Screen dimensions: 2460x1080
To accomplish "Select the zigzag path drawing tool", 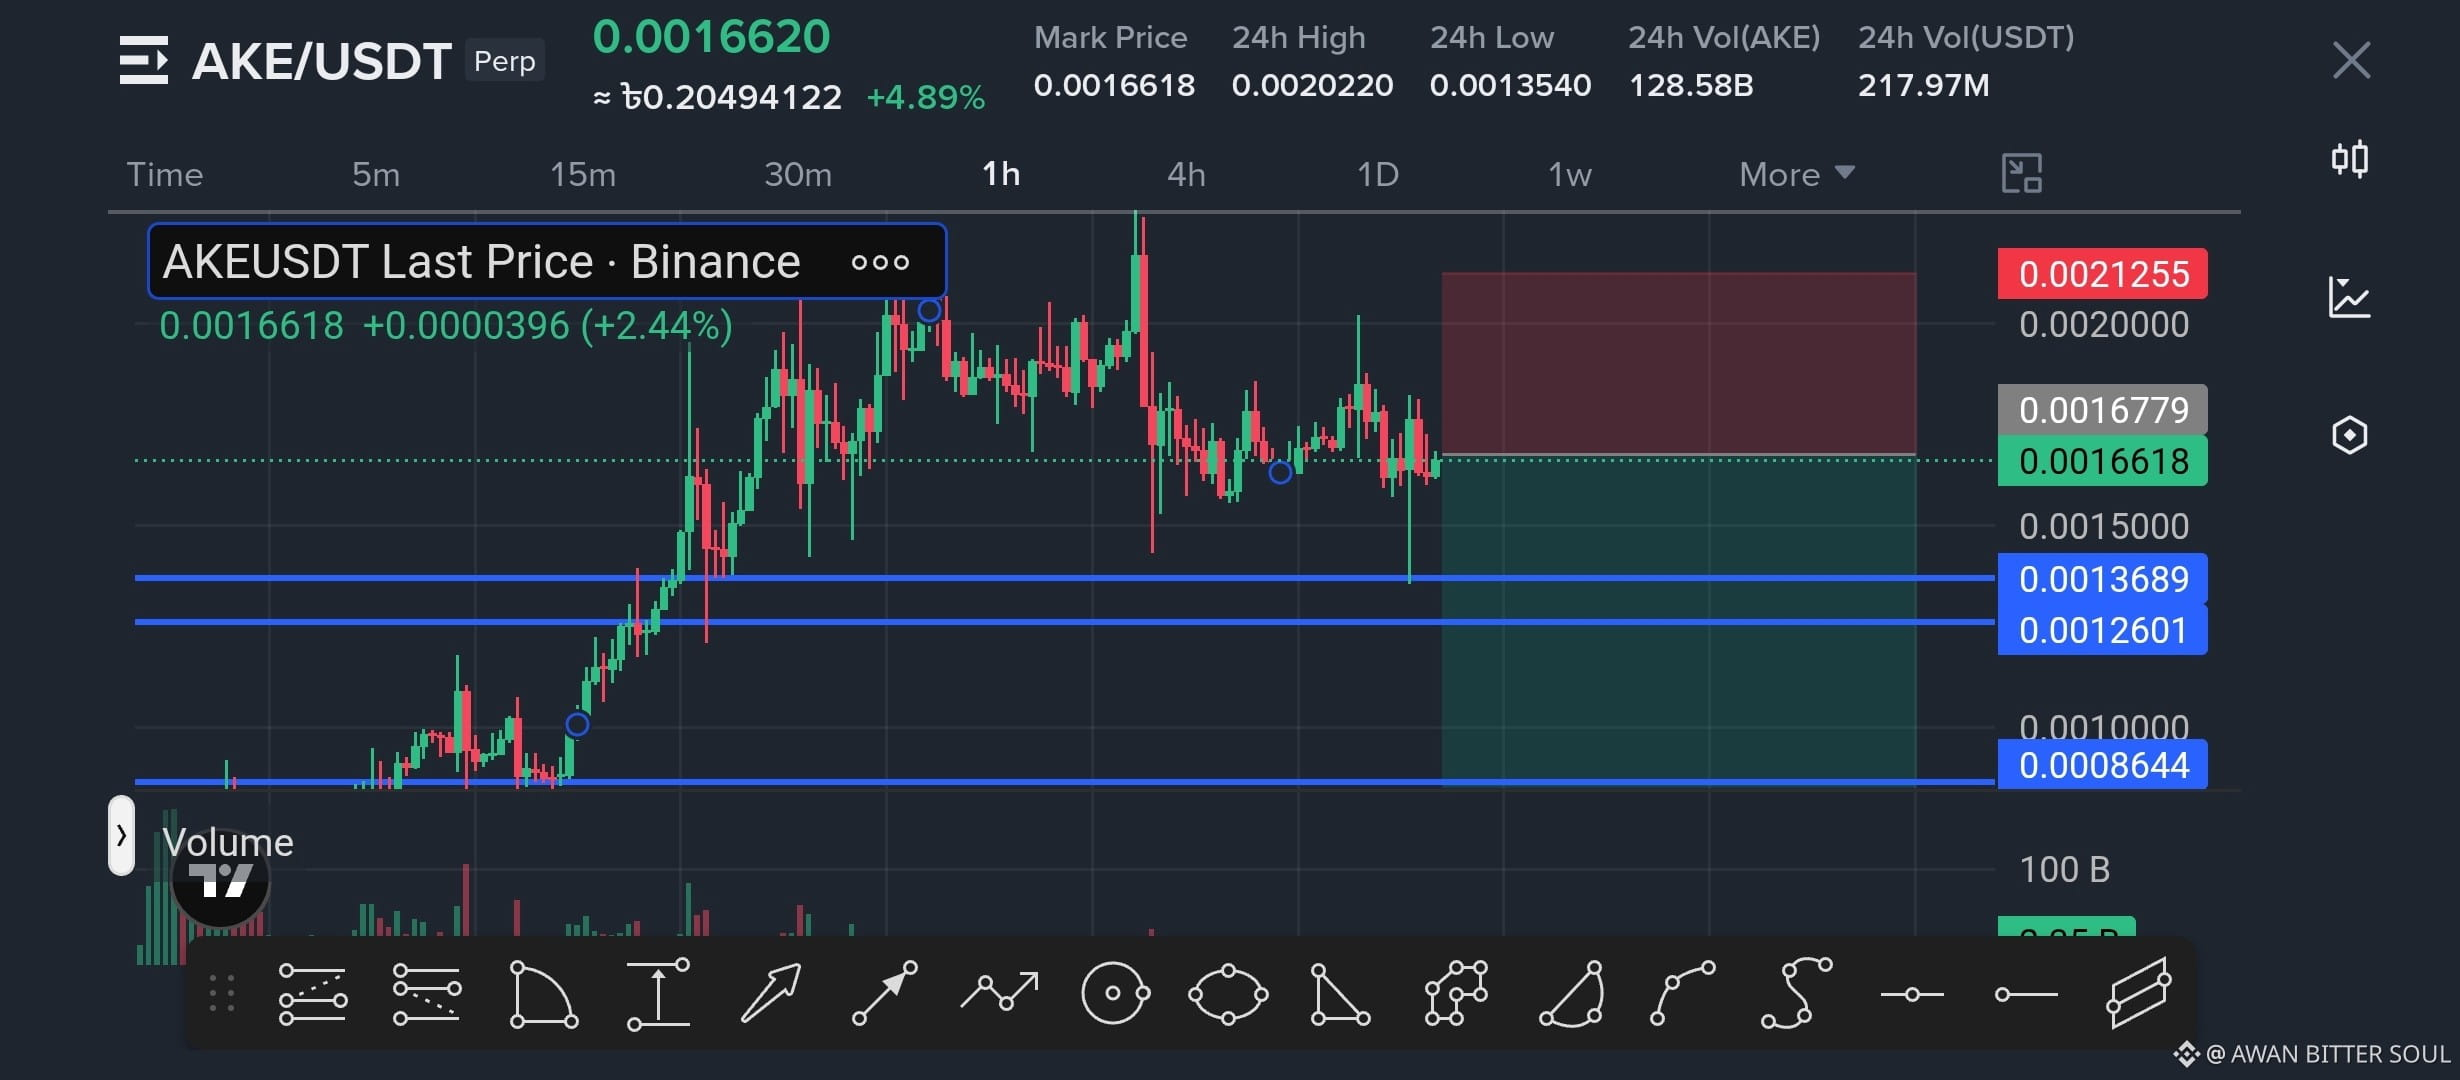I will pyautogui.click(x=999, y=992).
